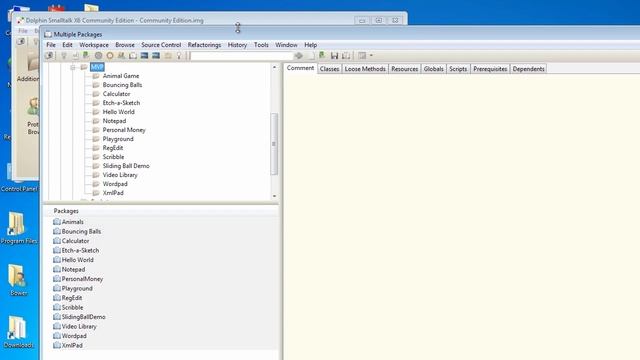Select Etch-a-Sketch in folder tree

tap(121, 103)
